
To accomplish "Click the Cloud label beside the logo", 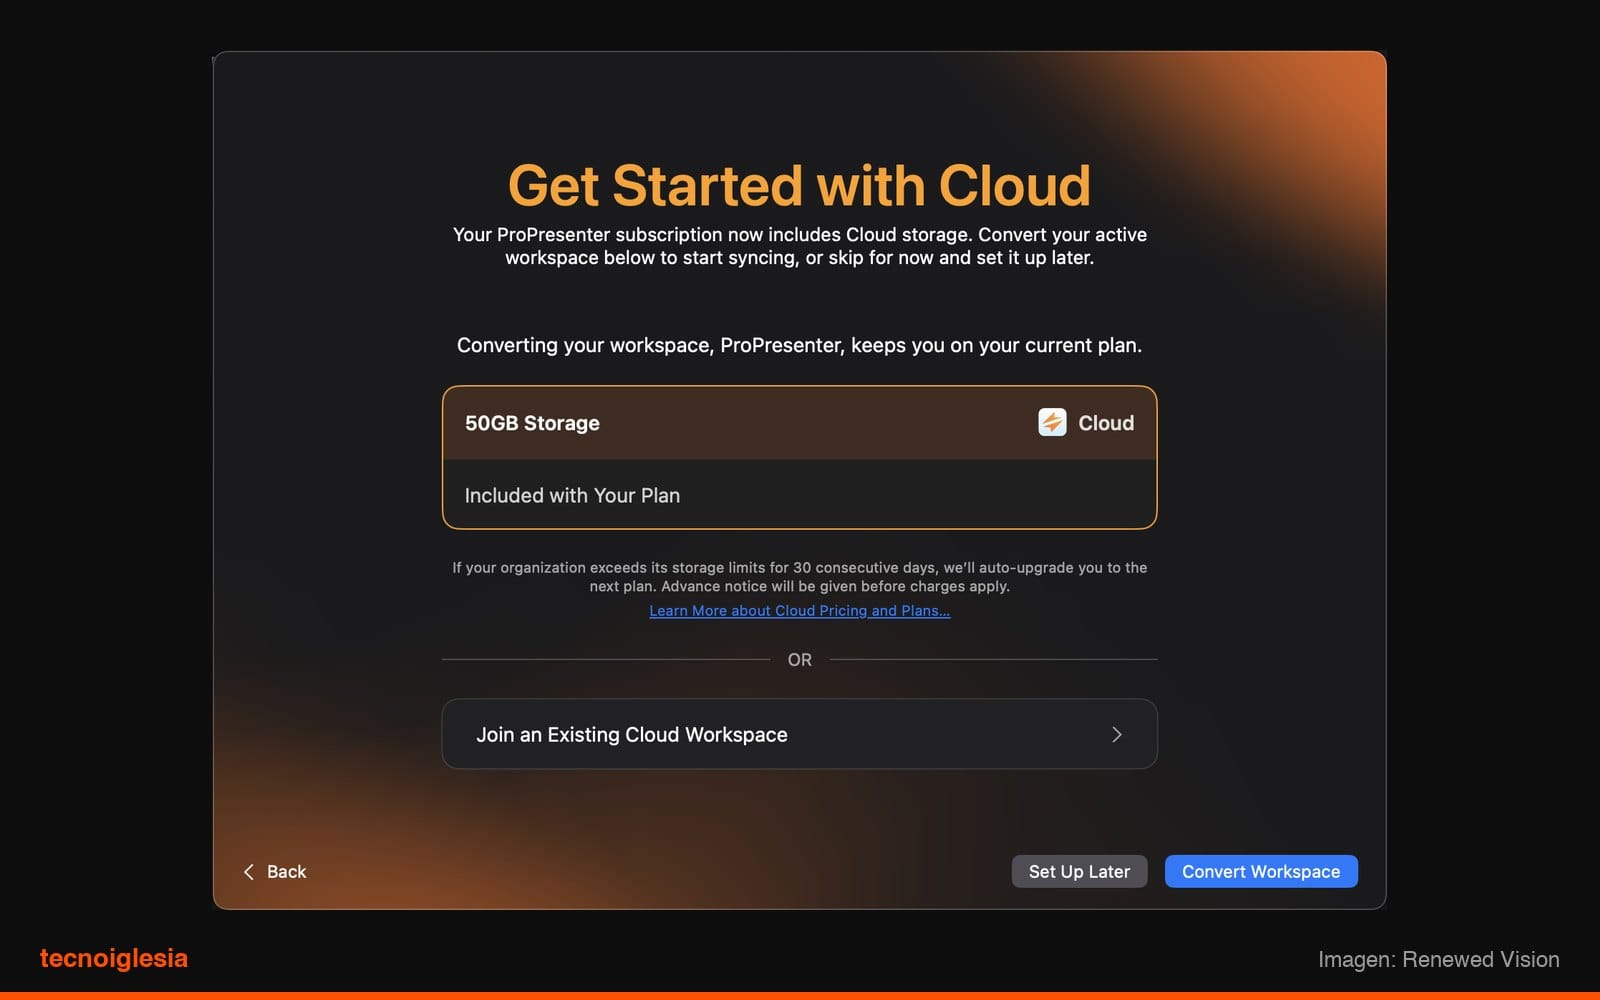I will tap(1106, 423).
